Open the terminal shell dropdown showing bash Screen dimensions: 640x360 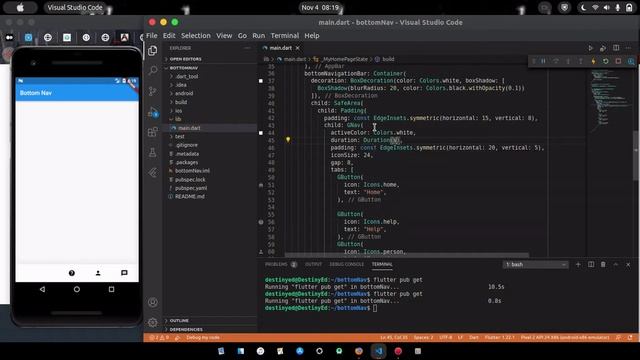(x=536, y=264)
